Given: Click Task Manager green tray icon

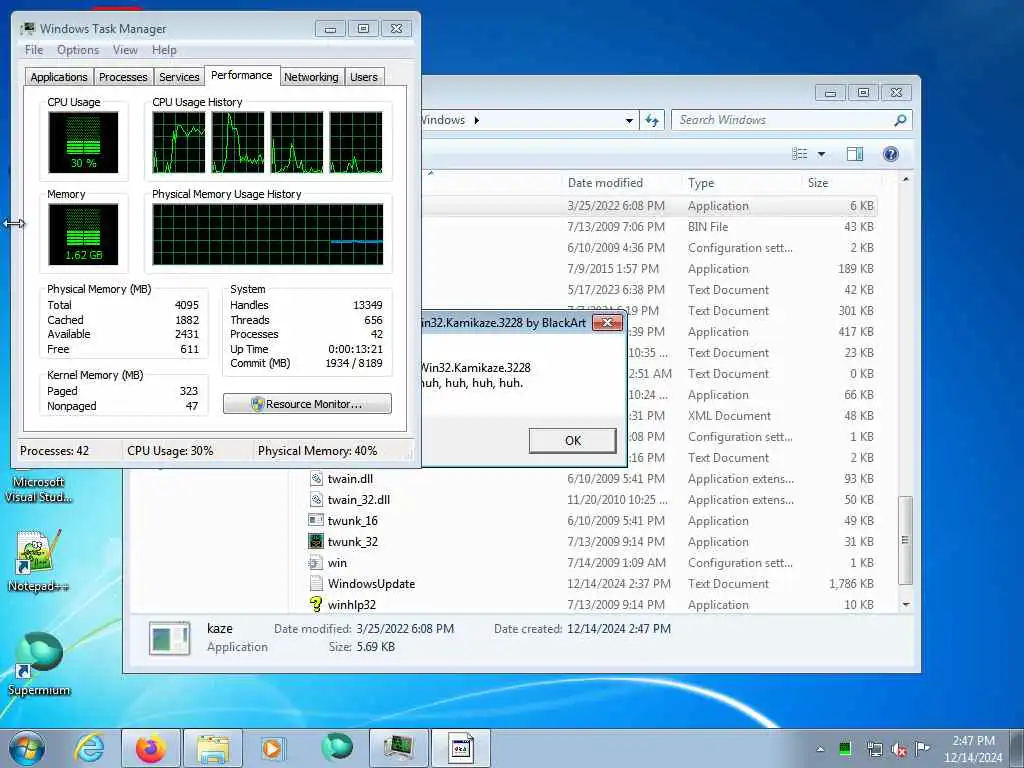Looking at the screenshot, I should (x=845, y=748).
